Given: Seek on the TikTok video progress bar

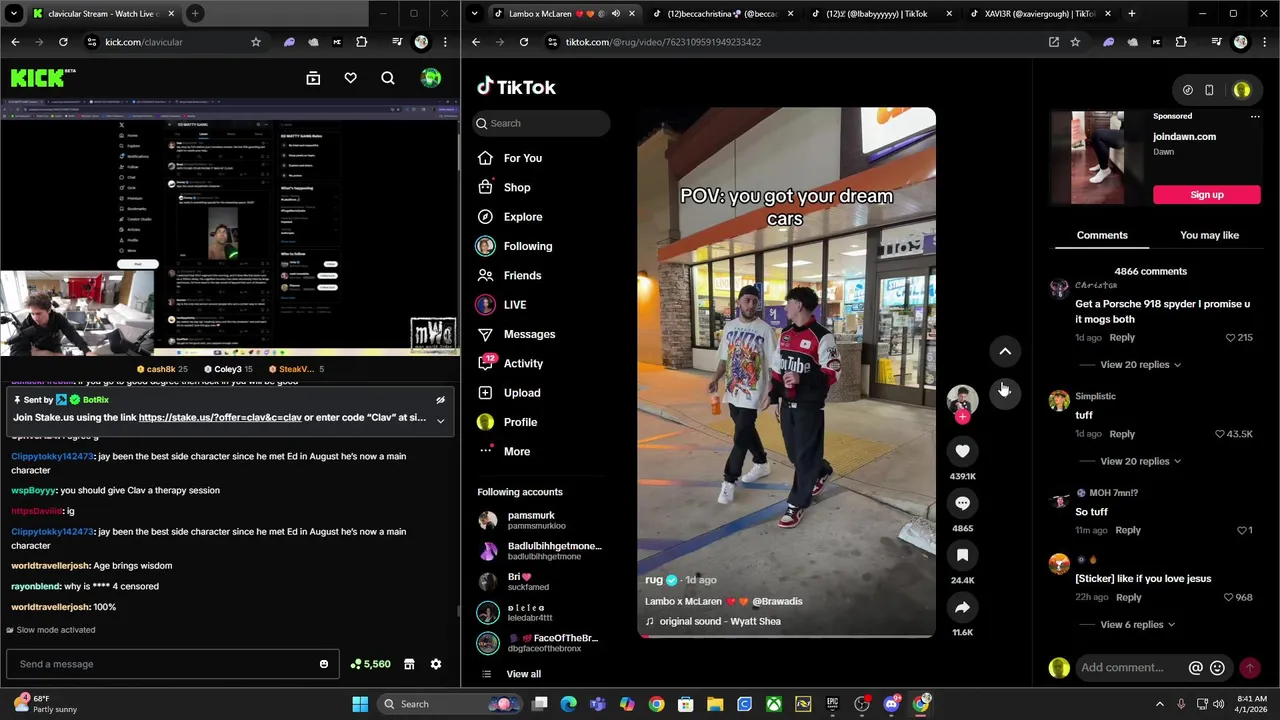Looking at the screenshot, I should (787, 636).
